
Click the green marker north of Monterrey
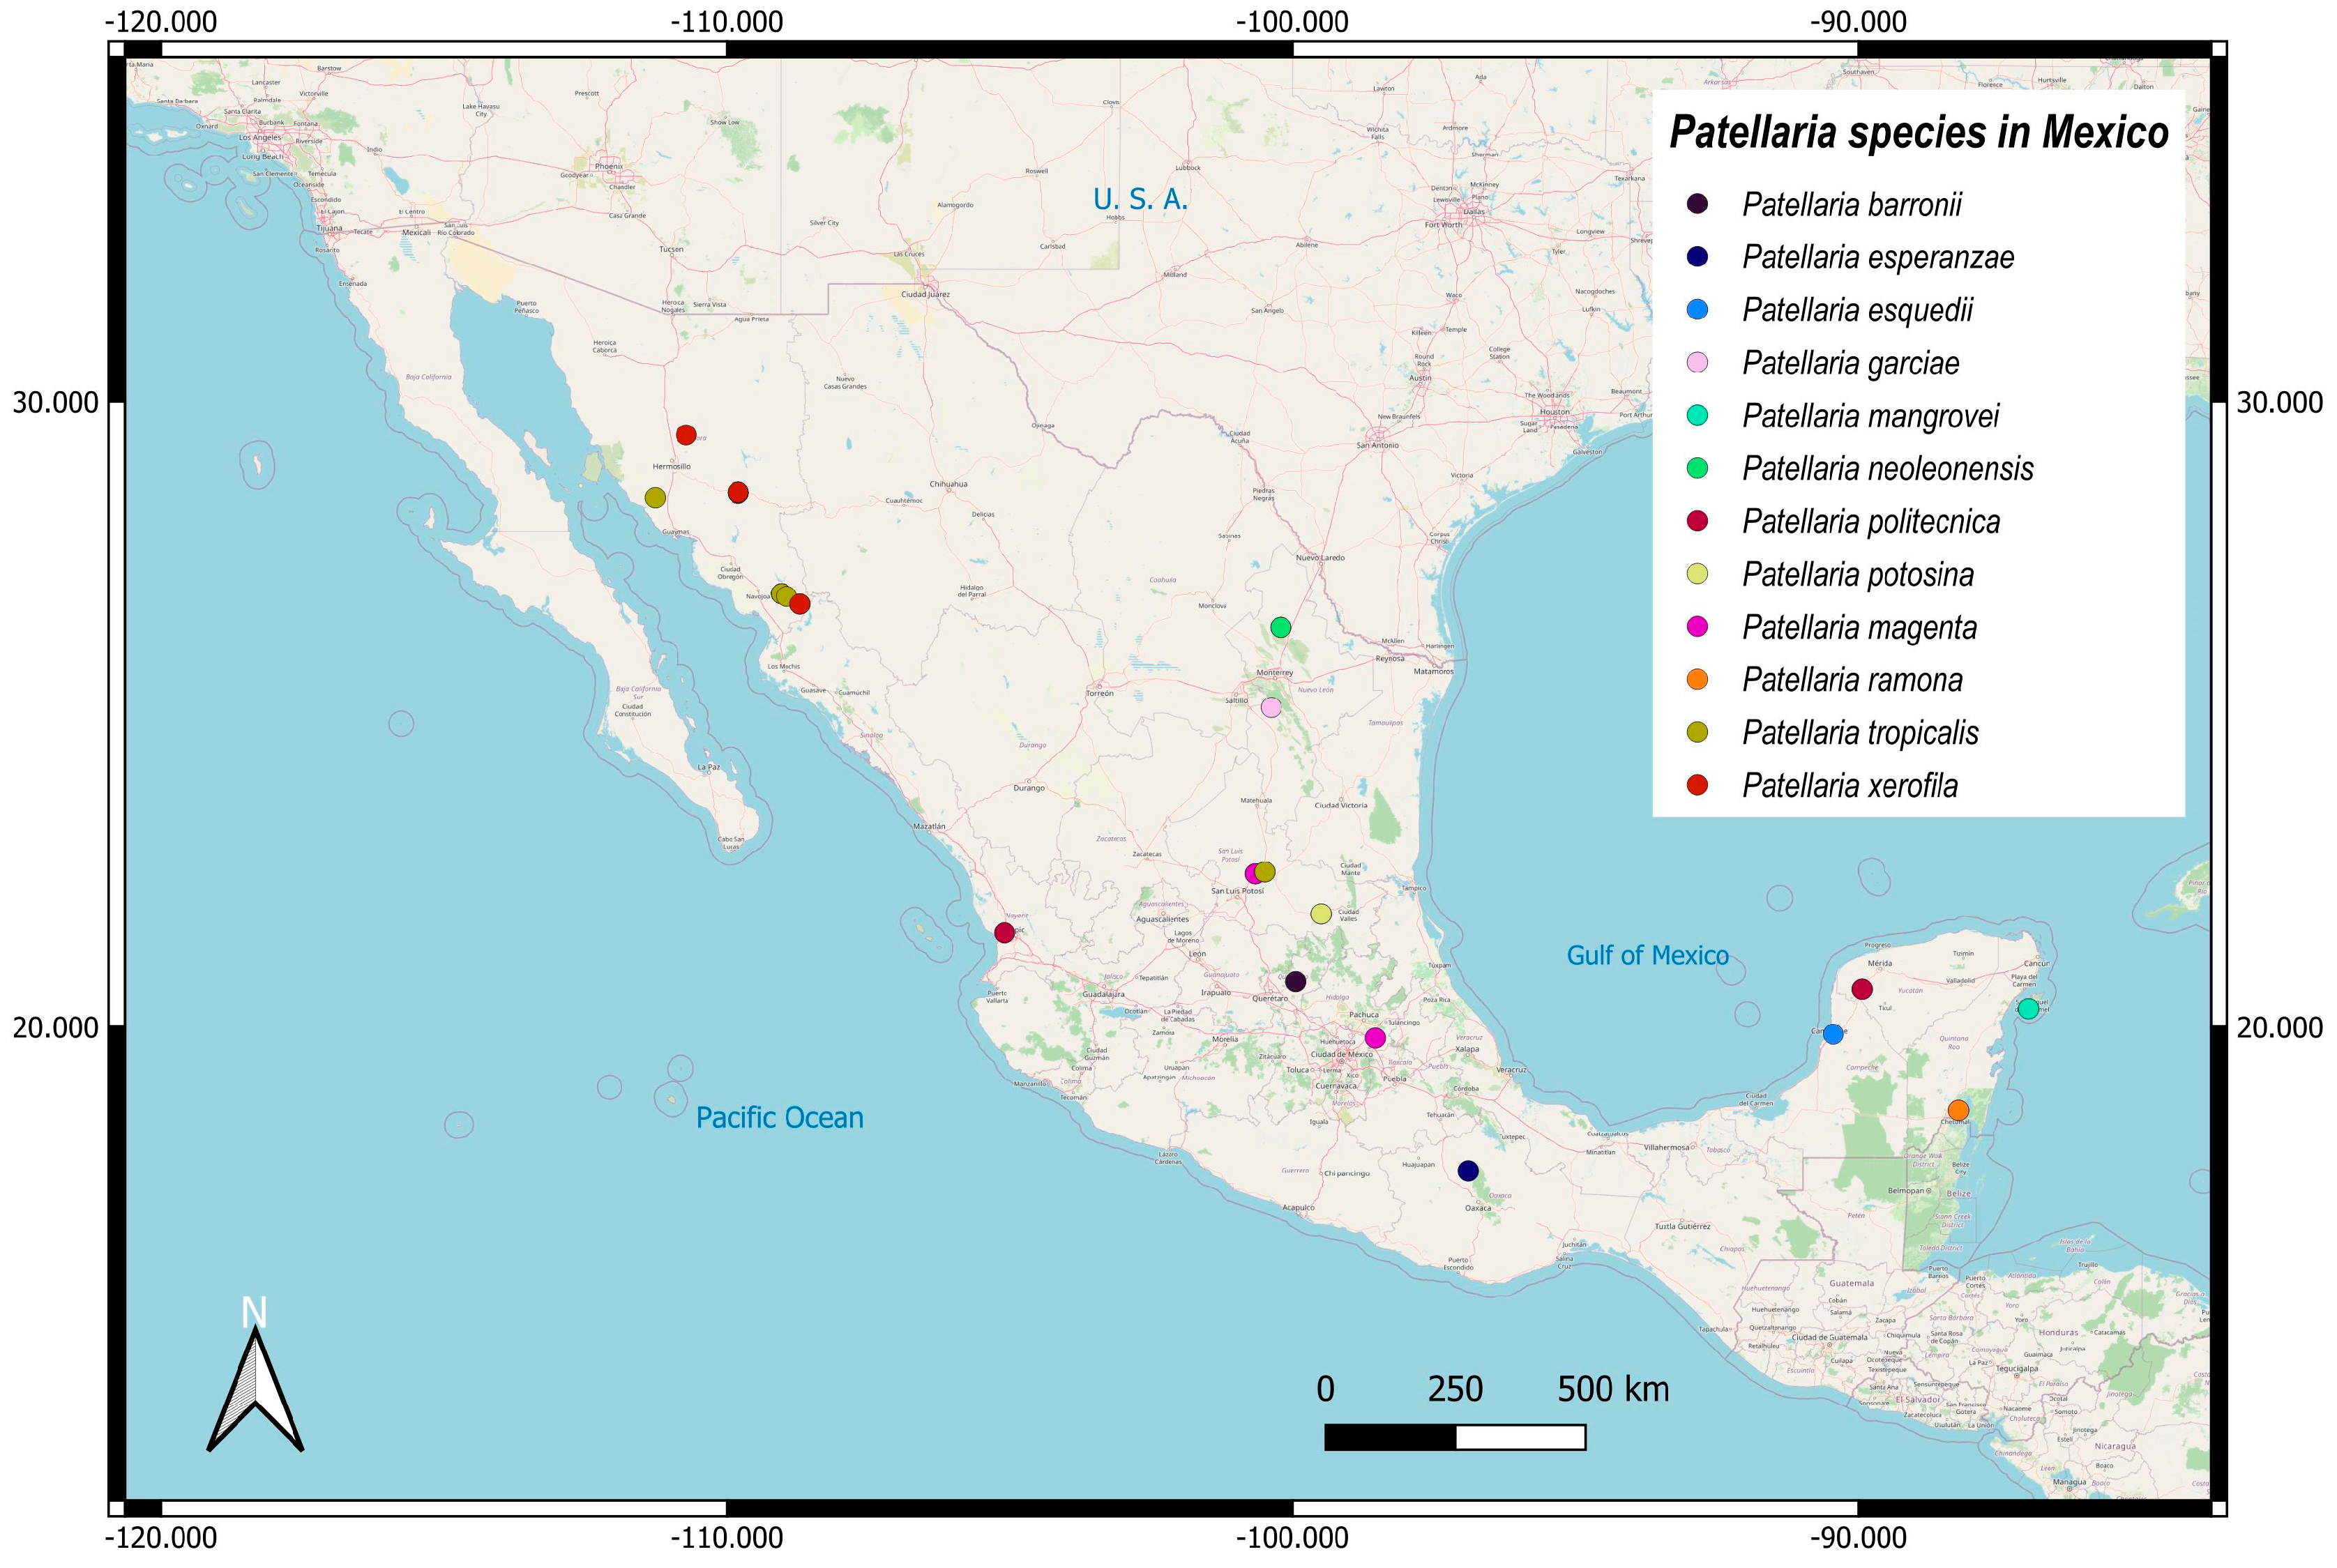click(x=1280, y=627)
